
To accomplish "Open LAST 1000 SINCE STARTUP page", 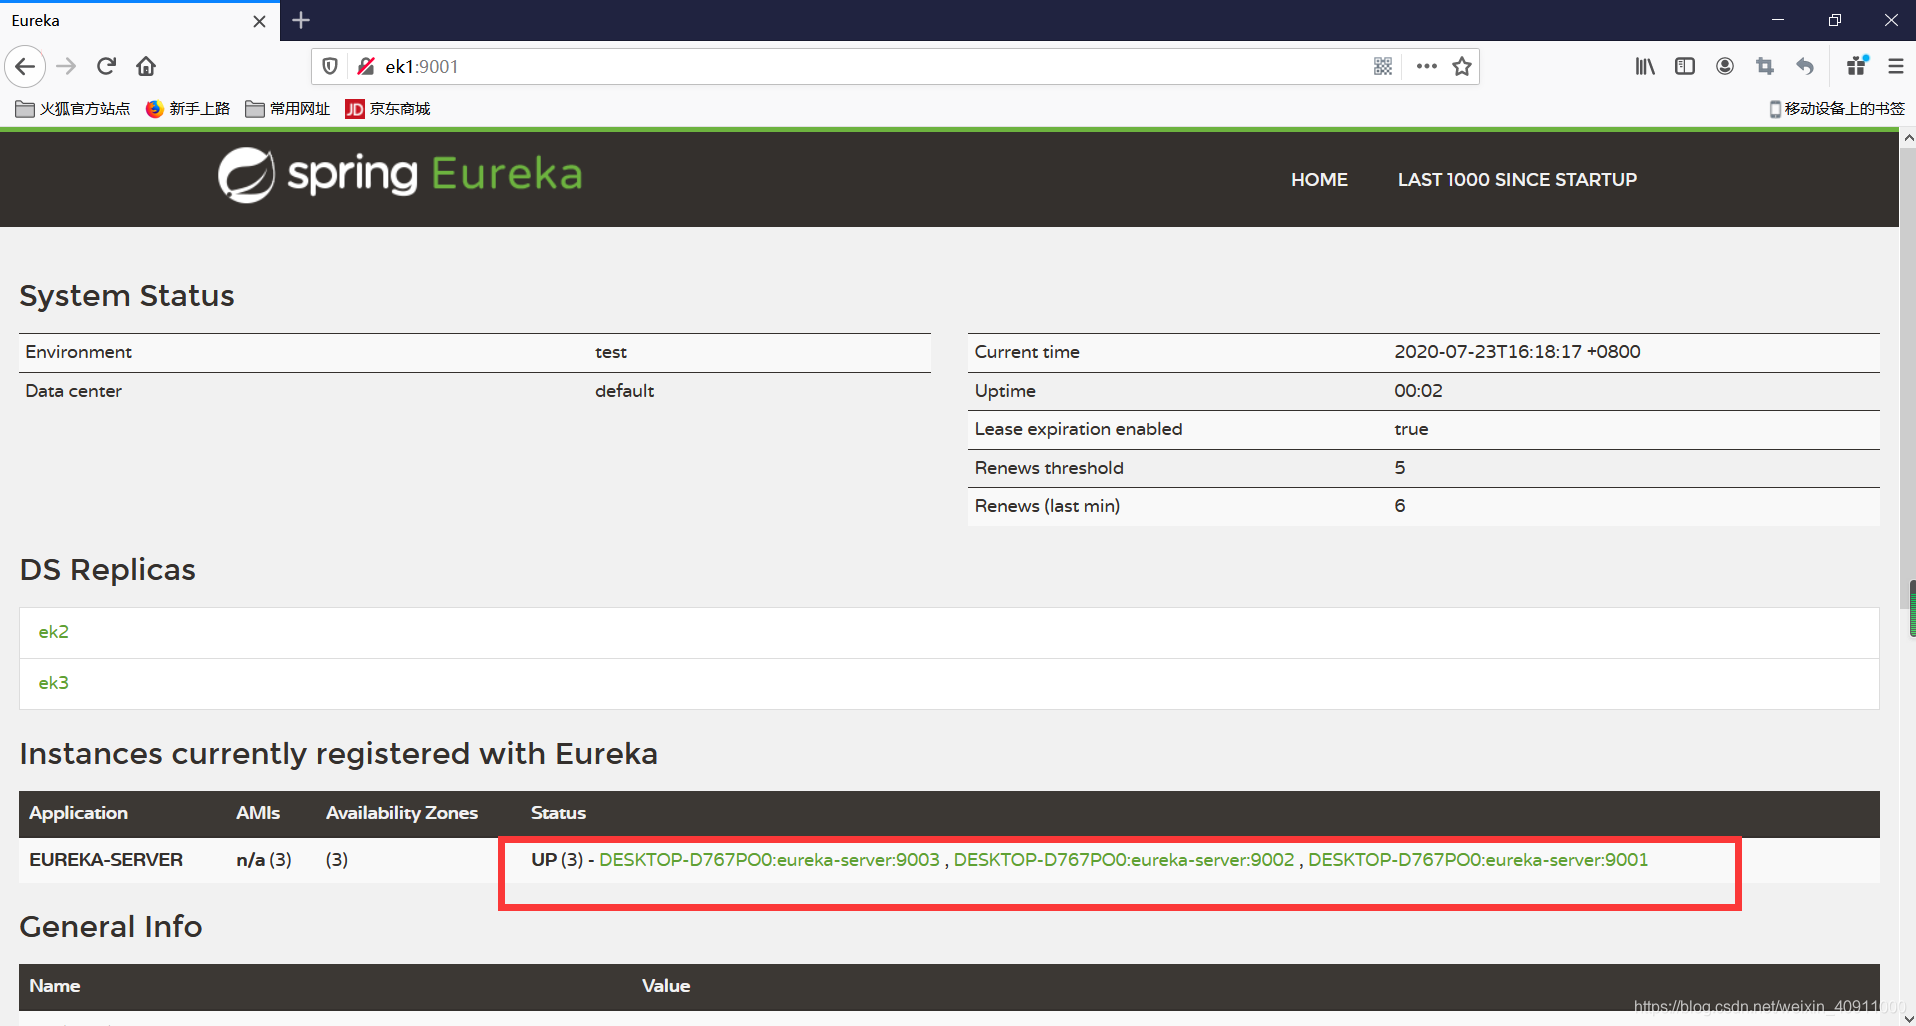I will [1517, 180].
